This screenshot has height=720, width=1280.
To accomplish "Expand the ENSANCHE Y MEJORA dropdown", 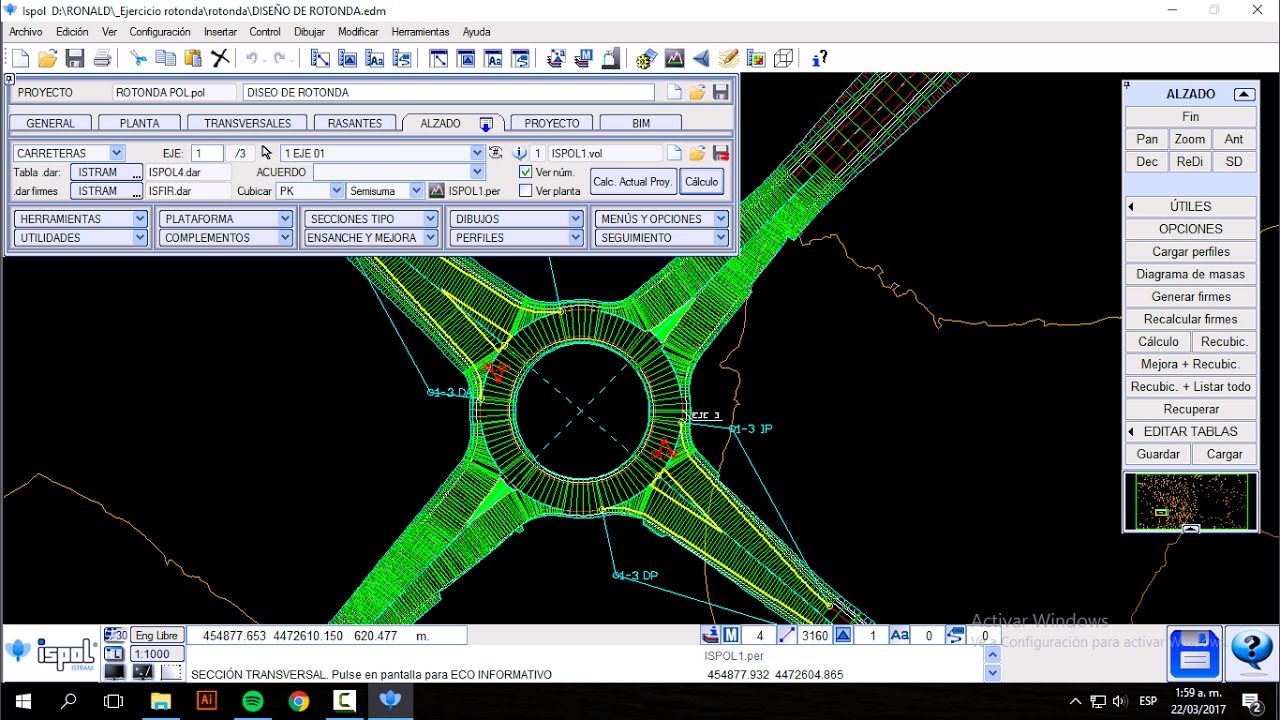I will pyautogui.click(x=371, y=238).
